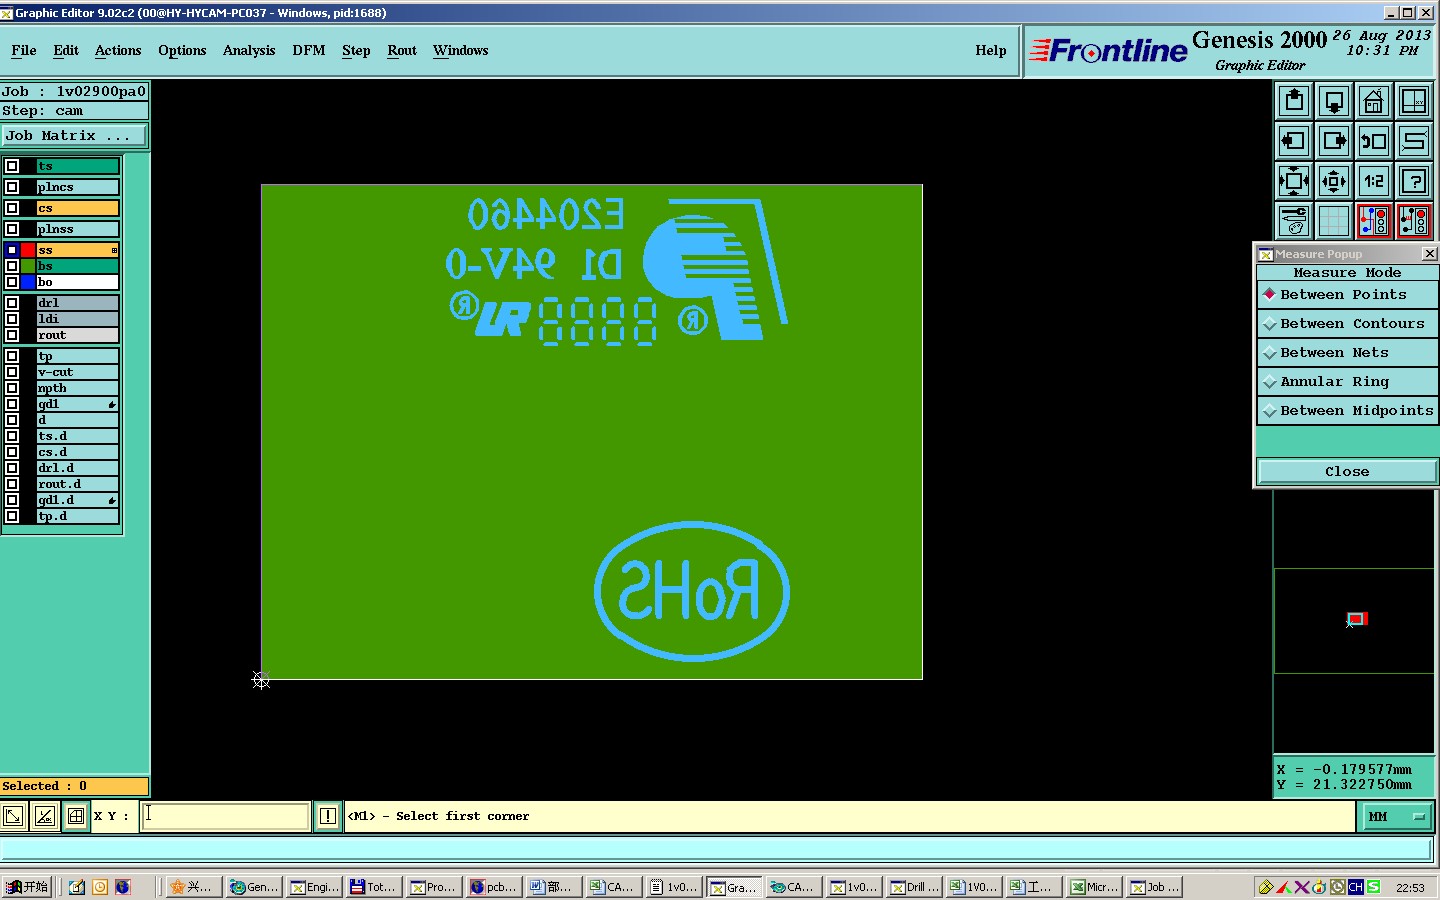Image resolution: width=1440 pixels, height=900 pixels.
Task: Open the Drill taskbar item
Action: point(914,887)
